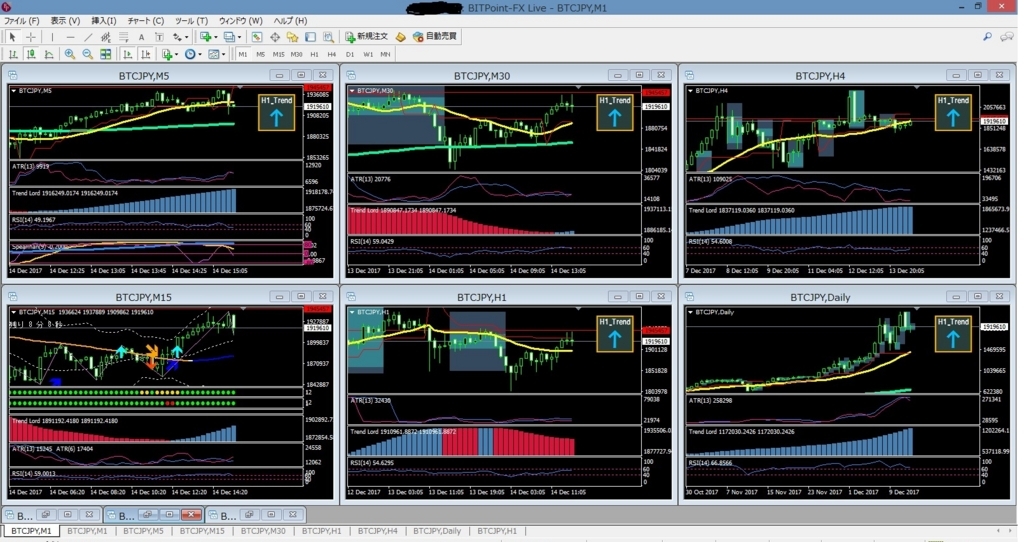
Task: Open the chat bubbles icon at top right
Action: tap(1007, 37)
